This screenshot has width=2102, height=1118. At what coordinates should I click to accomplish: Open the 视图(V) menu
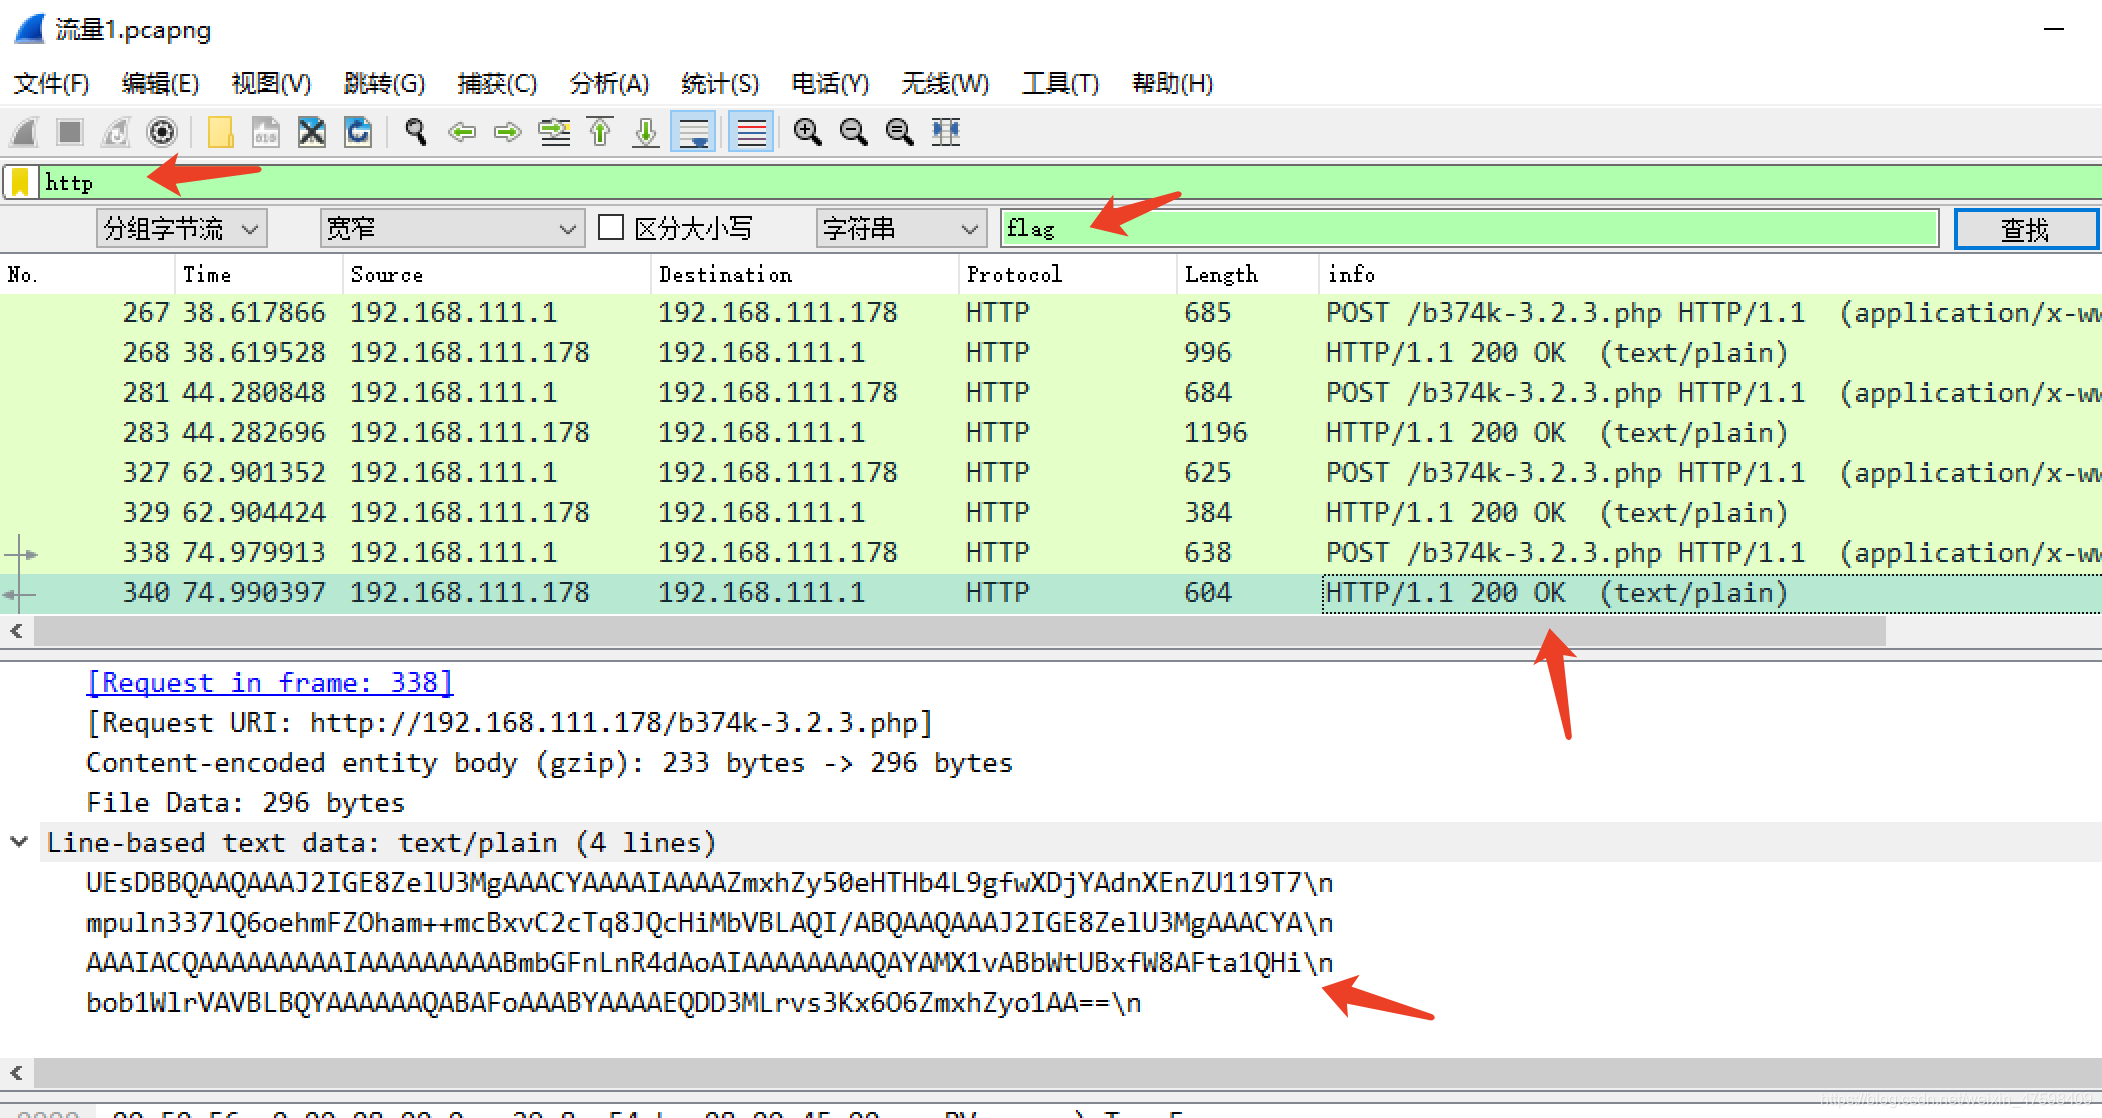point(271,84)
